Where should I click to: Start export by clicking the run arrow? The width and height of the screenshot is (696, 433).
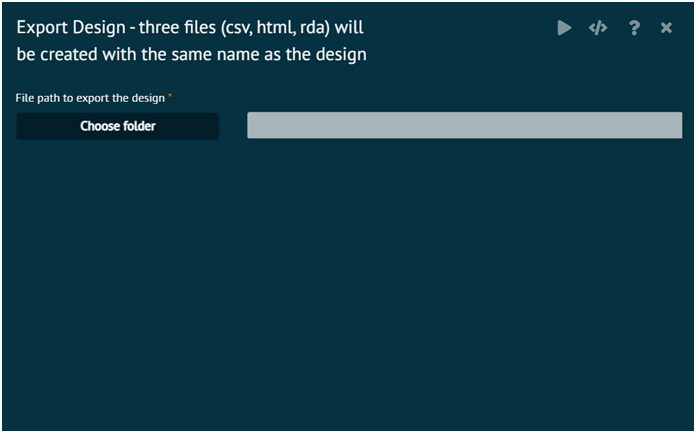[x=564, y=28]
